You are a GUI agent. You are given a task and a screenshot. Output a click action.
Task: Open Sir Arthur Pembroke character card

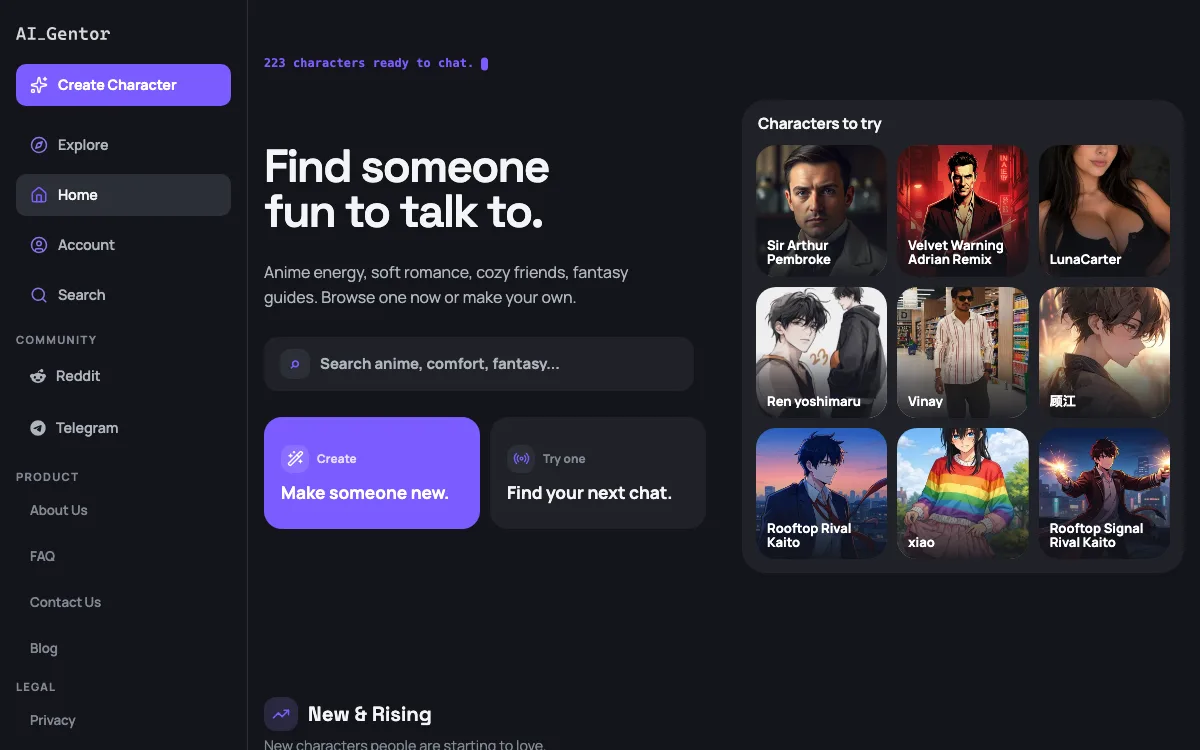coord(821,211)
